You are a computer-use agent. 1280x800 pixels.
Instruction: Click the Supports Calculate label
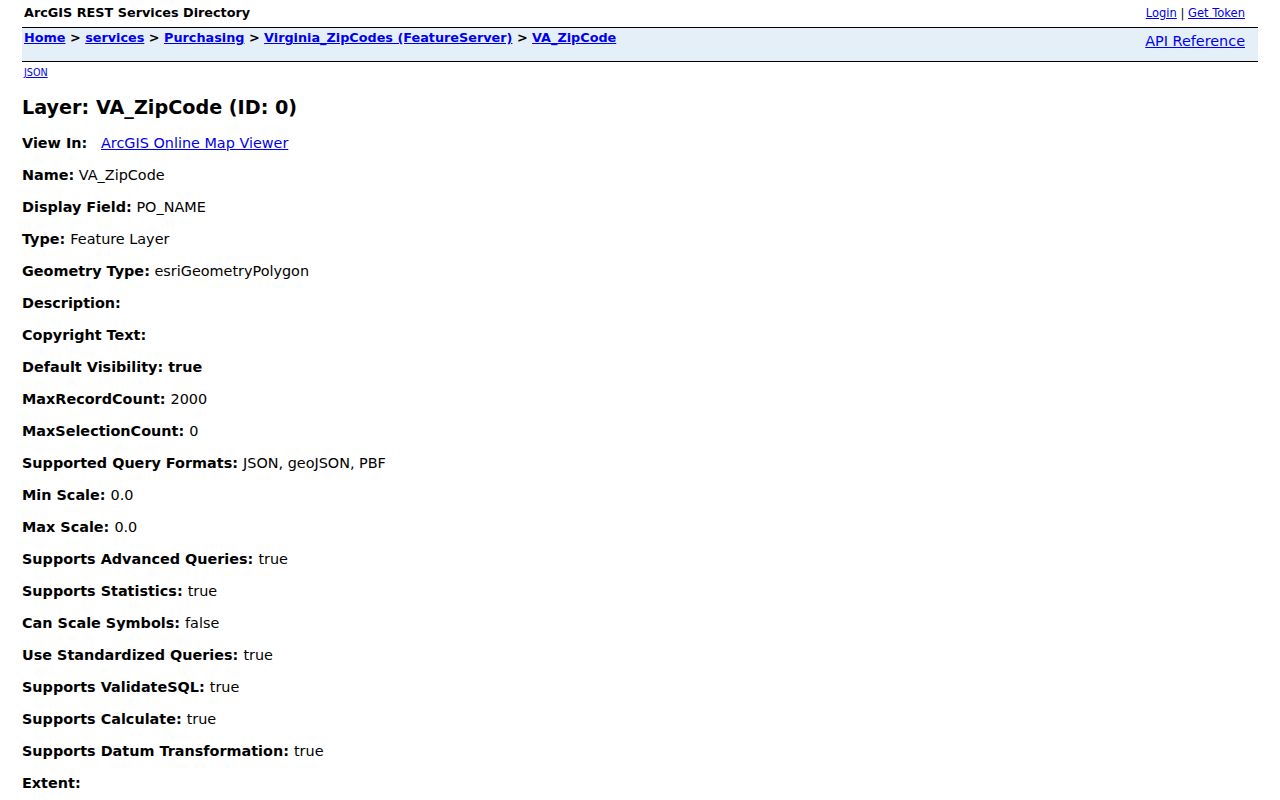tap(102, 719)
